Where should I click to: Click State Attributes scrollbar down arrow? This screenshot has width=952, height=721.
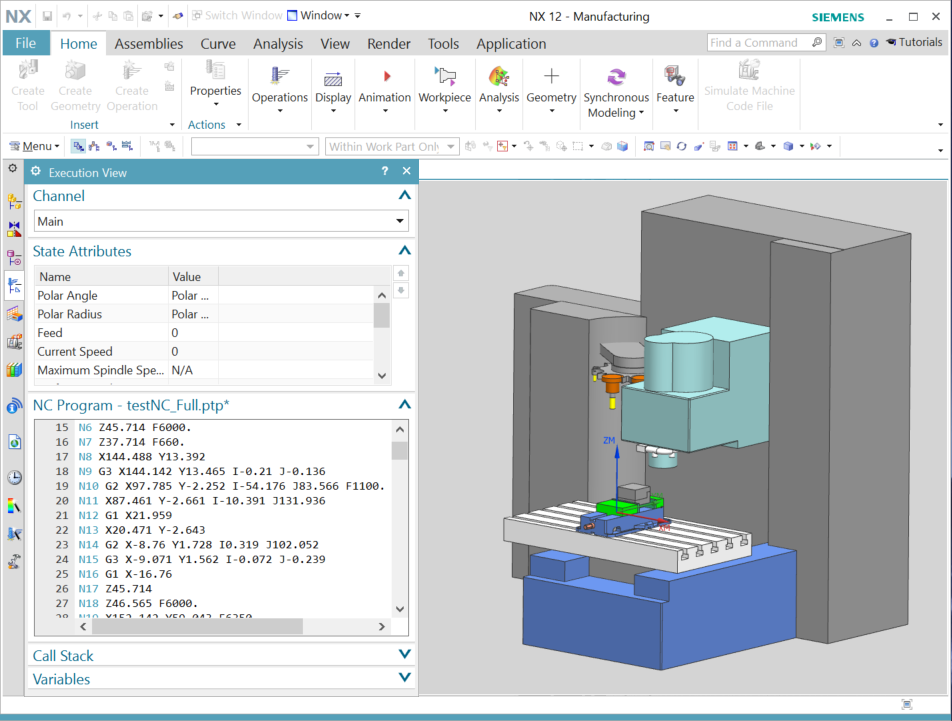click(382, 376)
